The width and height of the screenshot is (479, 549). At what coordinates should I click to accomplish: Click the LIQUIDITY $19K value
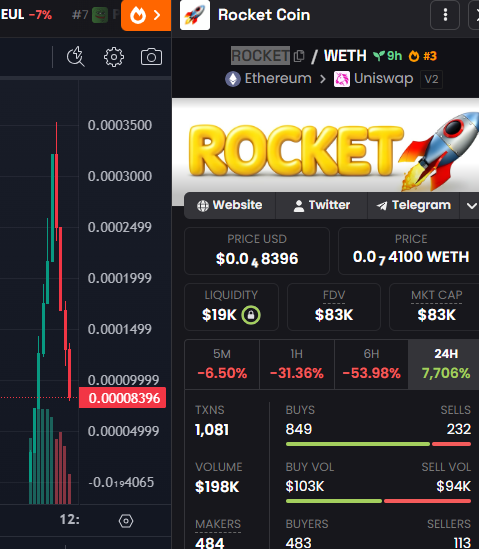(x=219, y=315)
